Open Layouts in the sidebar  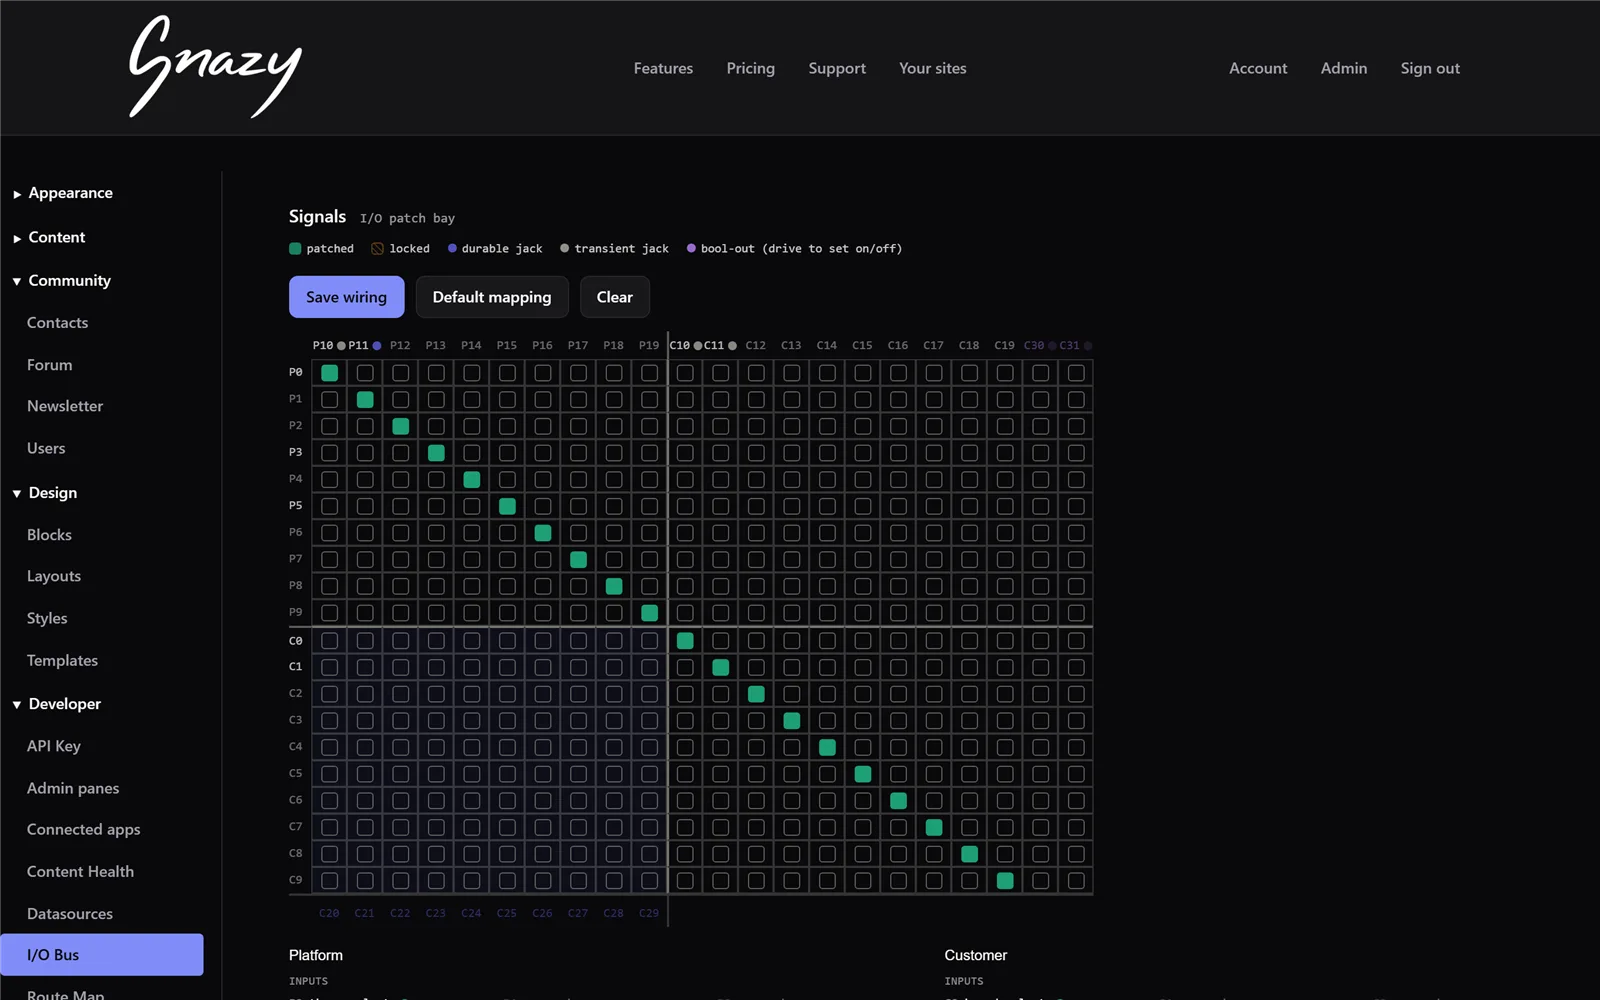[x=54, y=576]
